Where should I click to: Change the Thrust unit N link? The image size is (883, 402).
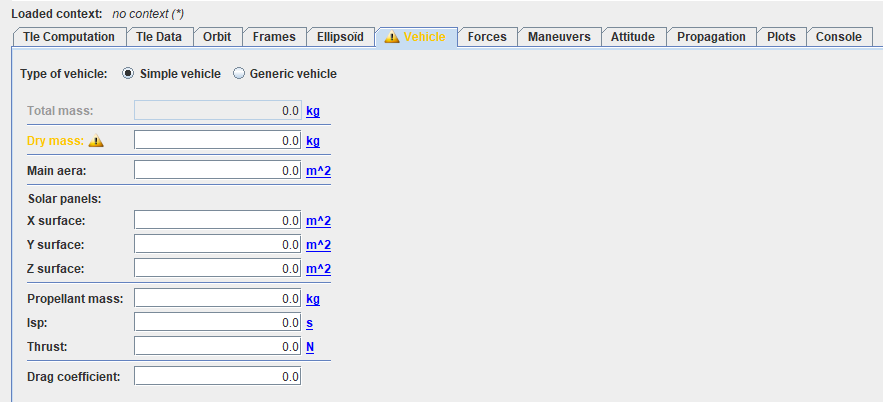(x=310, y=347)
